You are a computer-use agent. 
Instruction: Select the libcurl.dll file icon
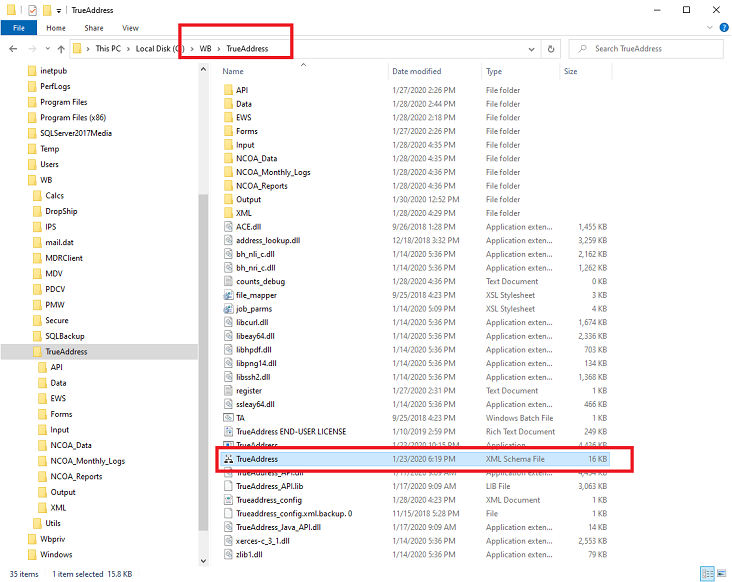[228, 322]
